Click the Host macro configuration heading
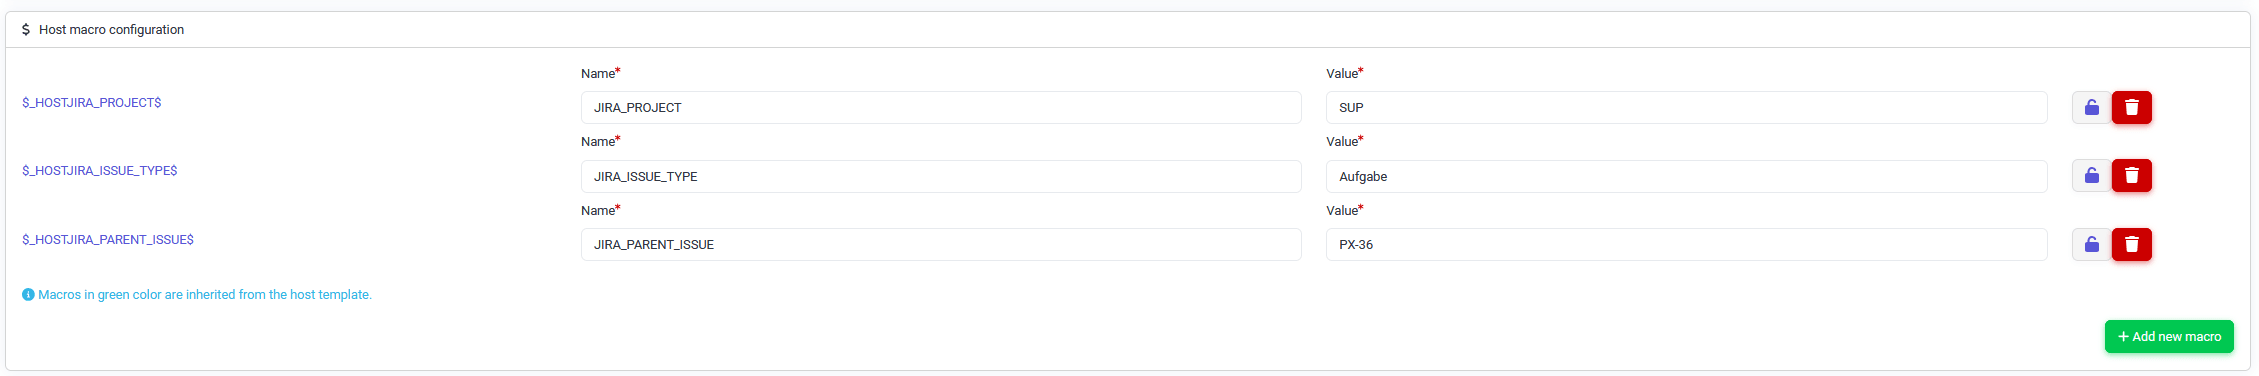The image size is (2259, 376). tap(111, 29)
